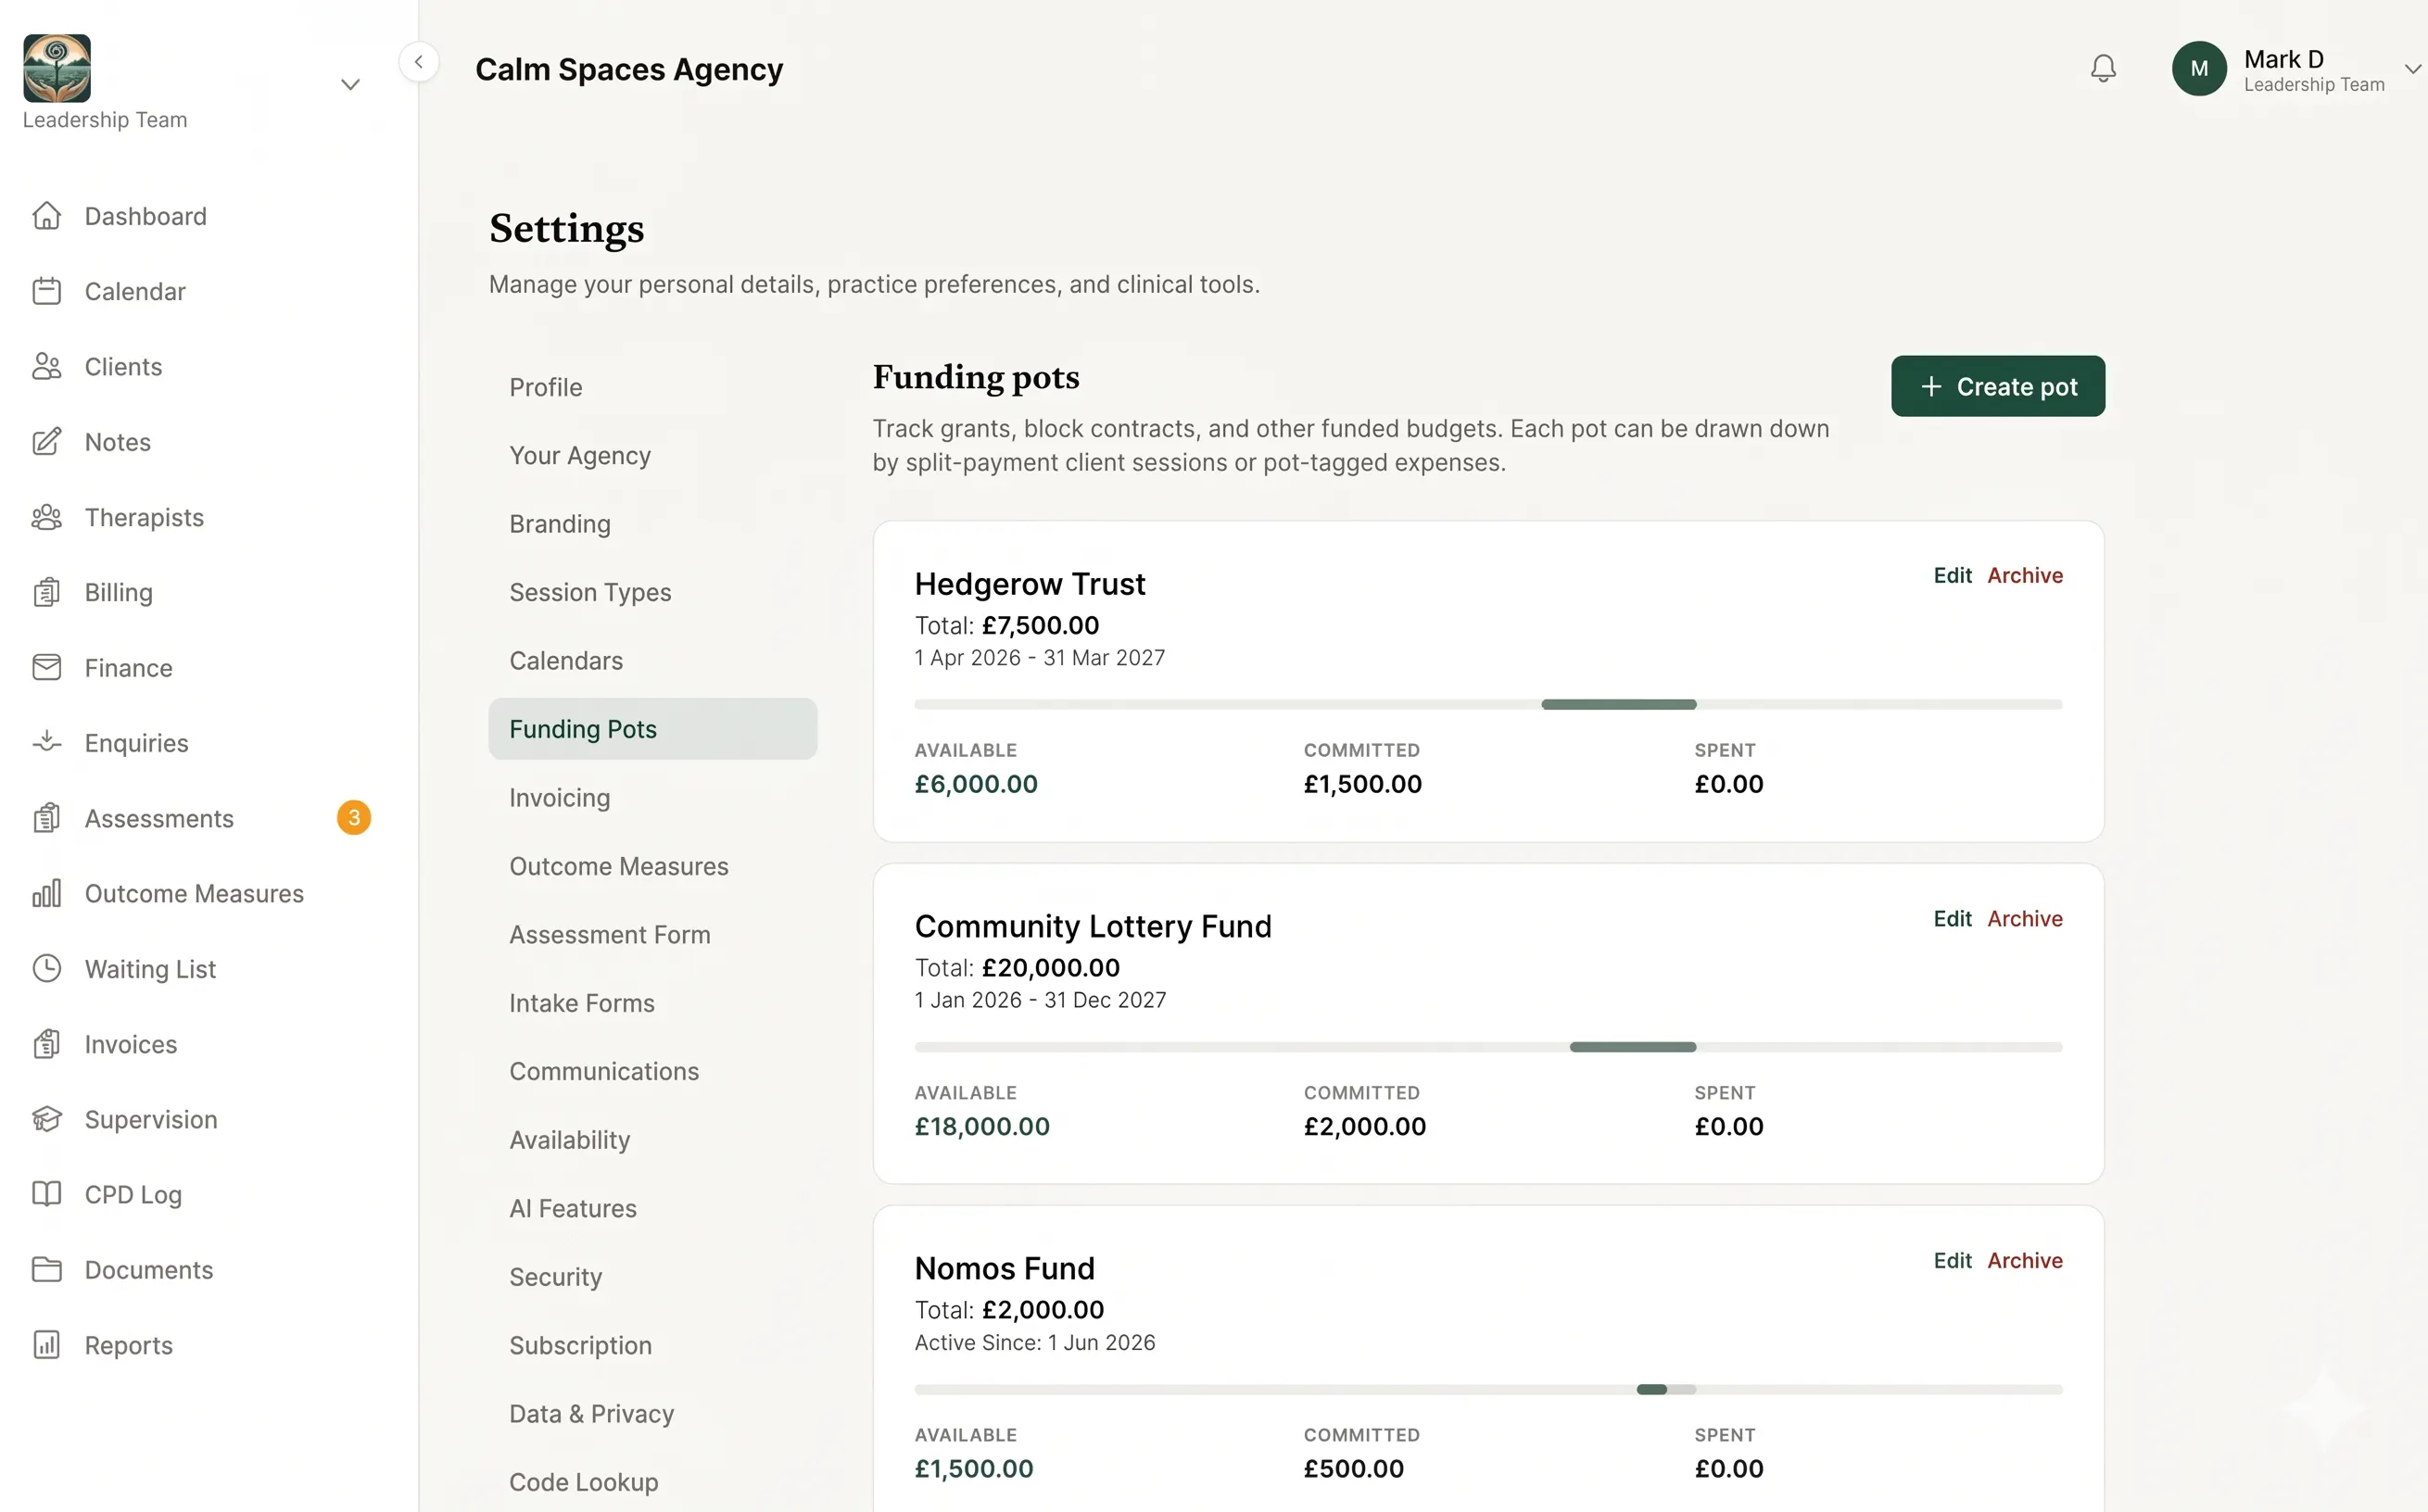
Task: Click the Calm Spaces Agency header title
Action: pos(628,69)
